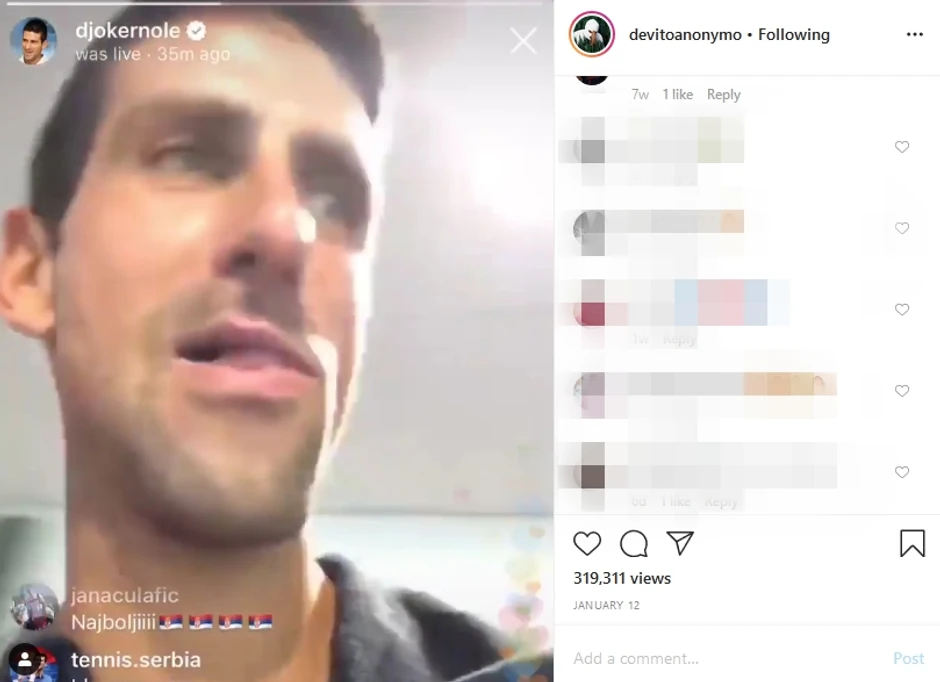Open the comment bubble icon
Image resolution: width=940 pixels, height=682 pixels.
coord(634,544)
